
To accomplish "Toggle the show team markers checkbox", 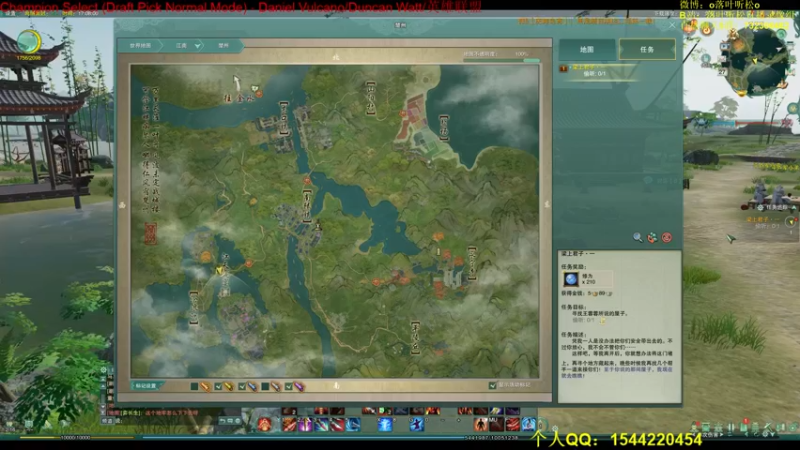I will pyautogui.click(x=492, y=385).
